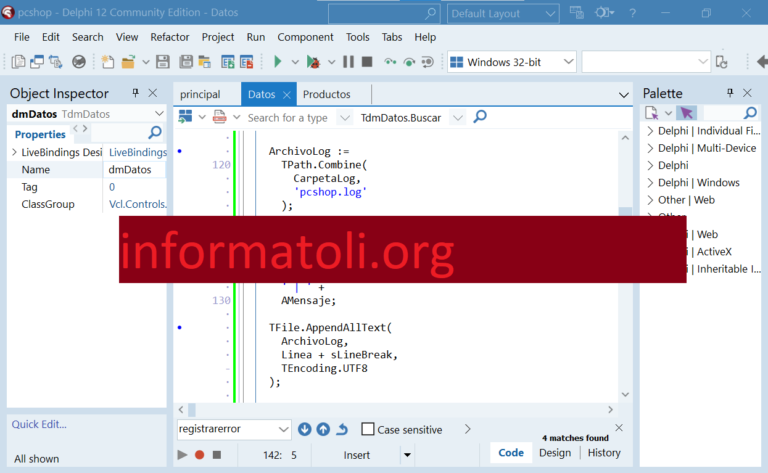
Task: Click the save desktop layout icon
Action: pyautogui.click(x=576, y=13)
